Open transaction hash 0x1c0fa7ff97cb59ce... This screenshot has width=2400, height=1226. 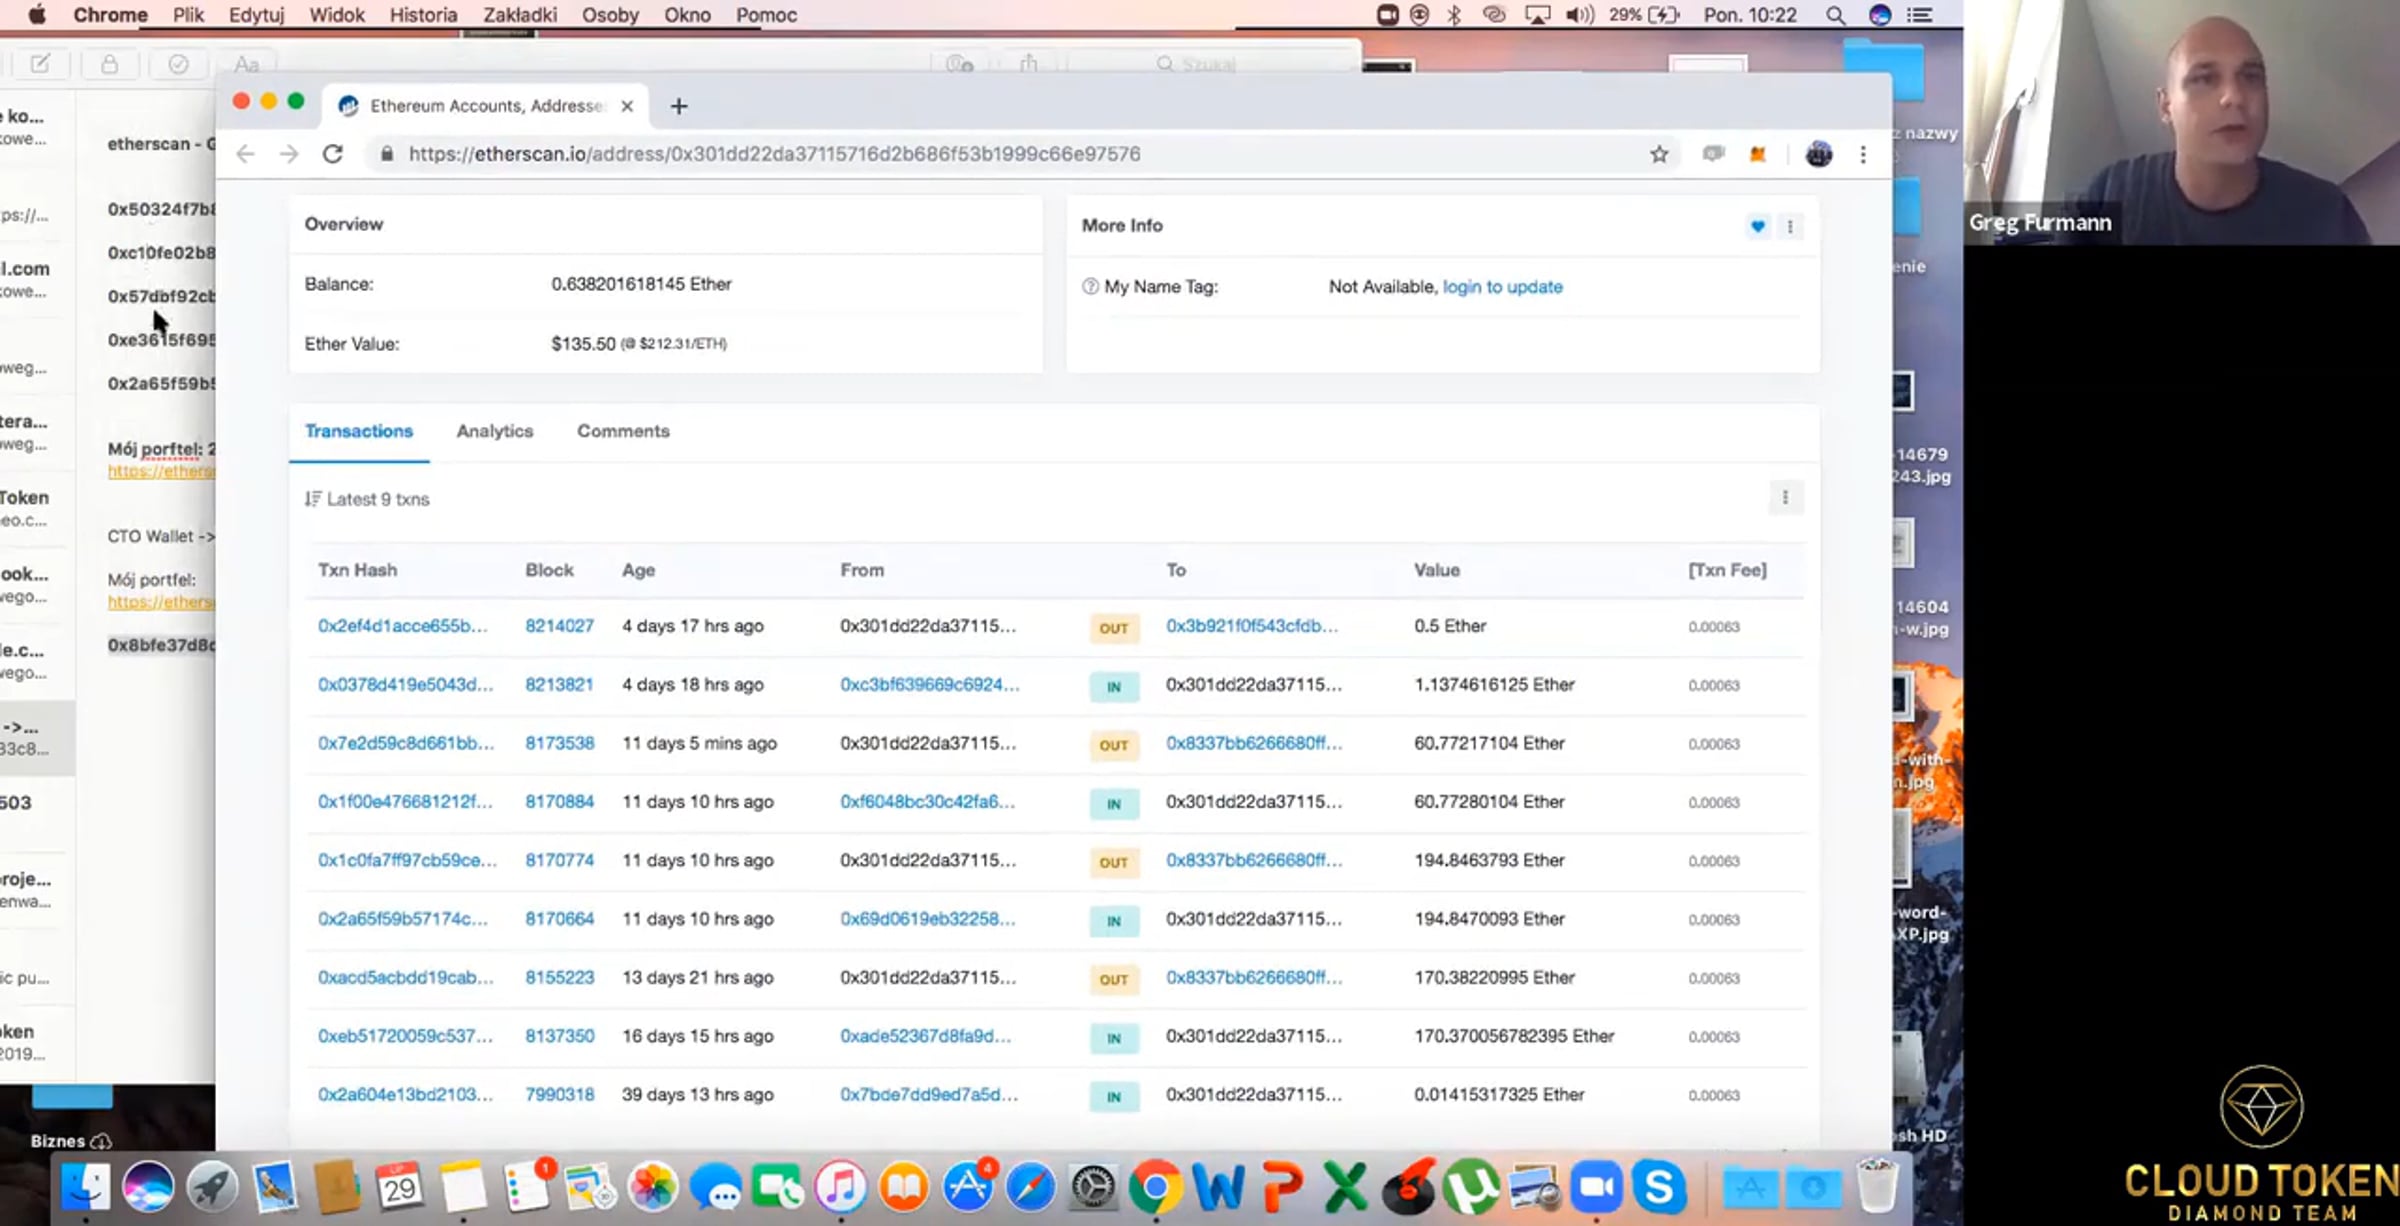pos(407,860)
